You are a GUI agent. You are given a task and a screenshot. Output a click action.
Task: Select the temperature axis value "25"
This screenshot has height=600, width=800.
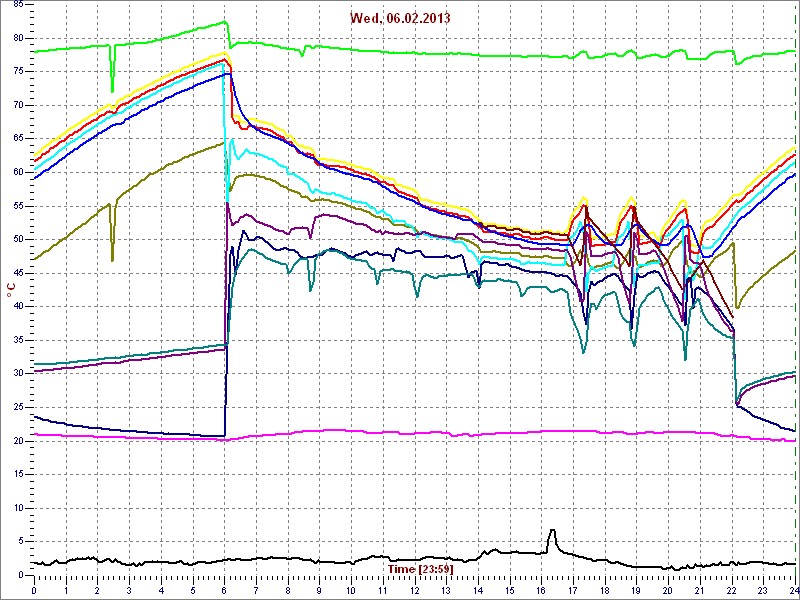click(17, 407)
